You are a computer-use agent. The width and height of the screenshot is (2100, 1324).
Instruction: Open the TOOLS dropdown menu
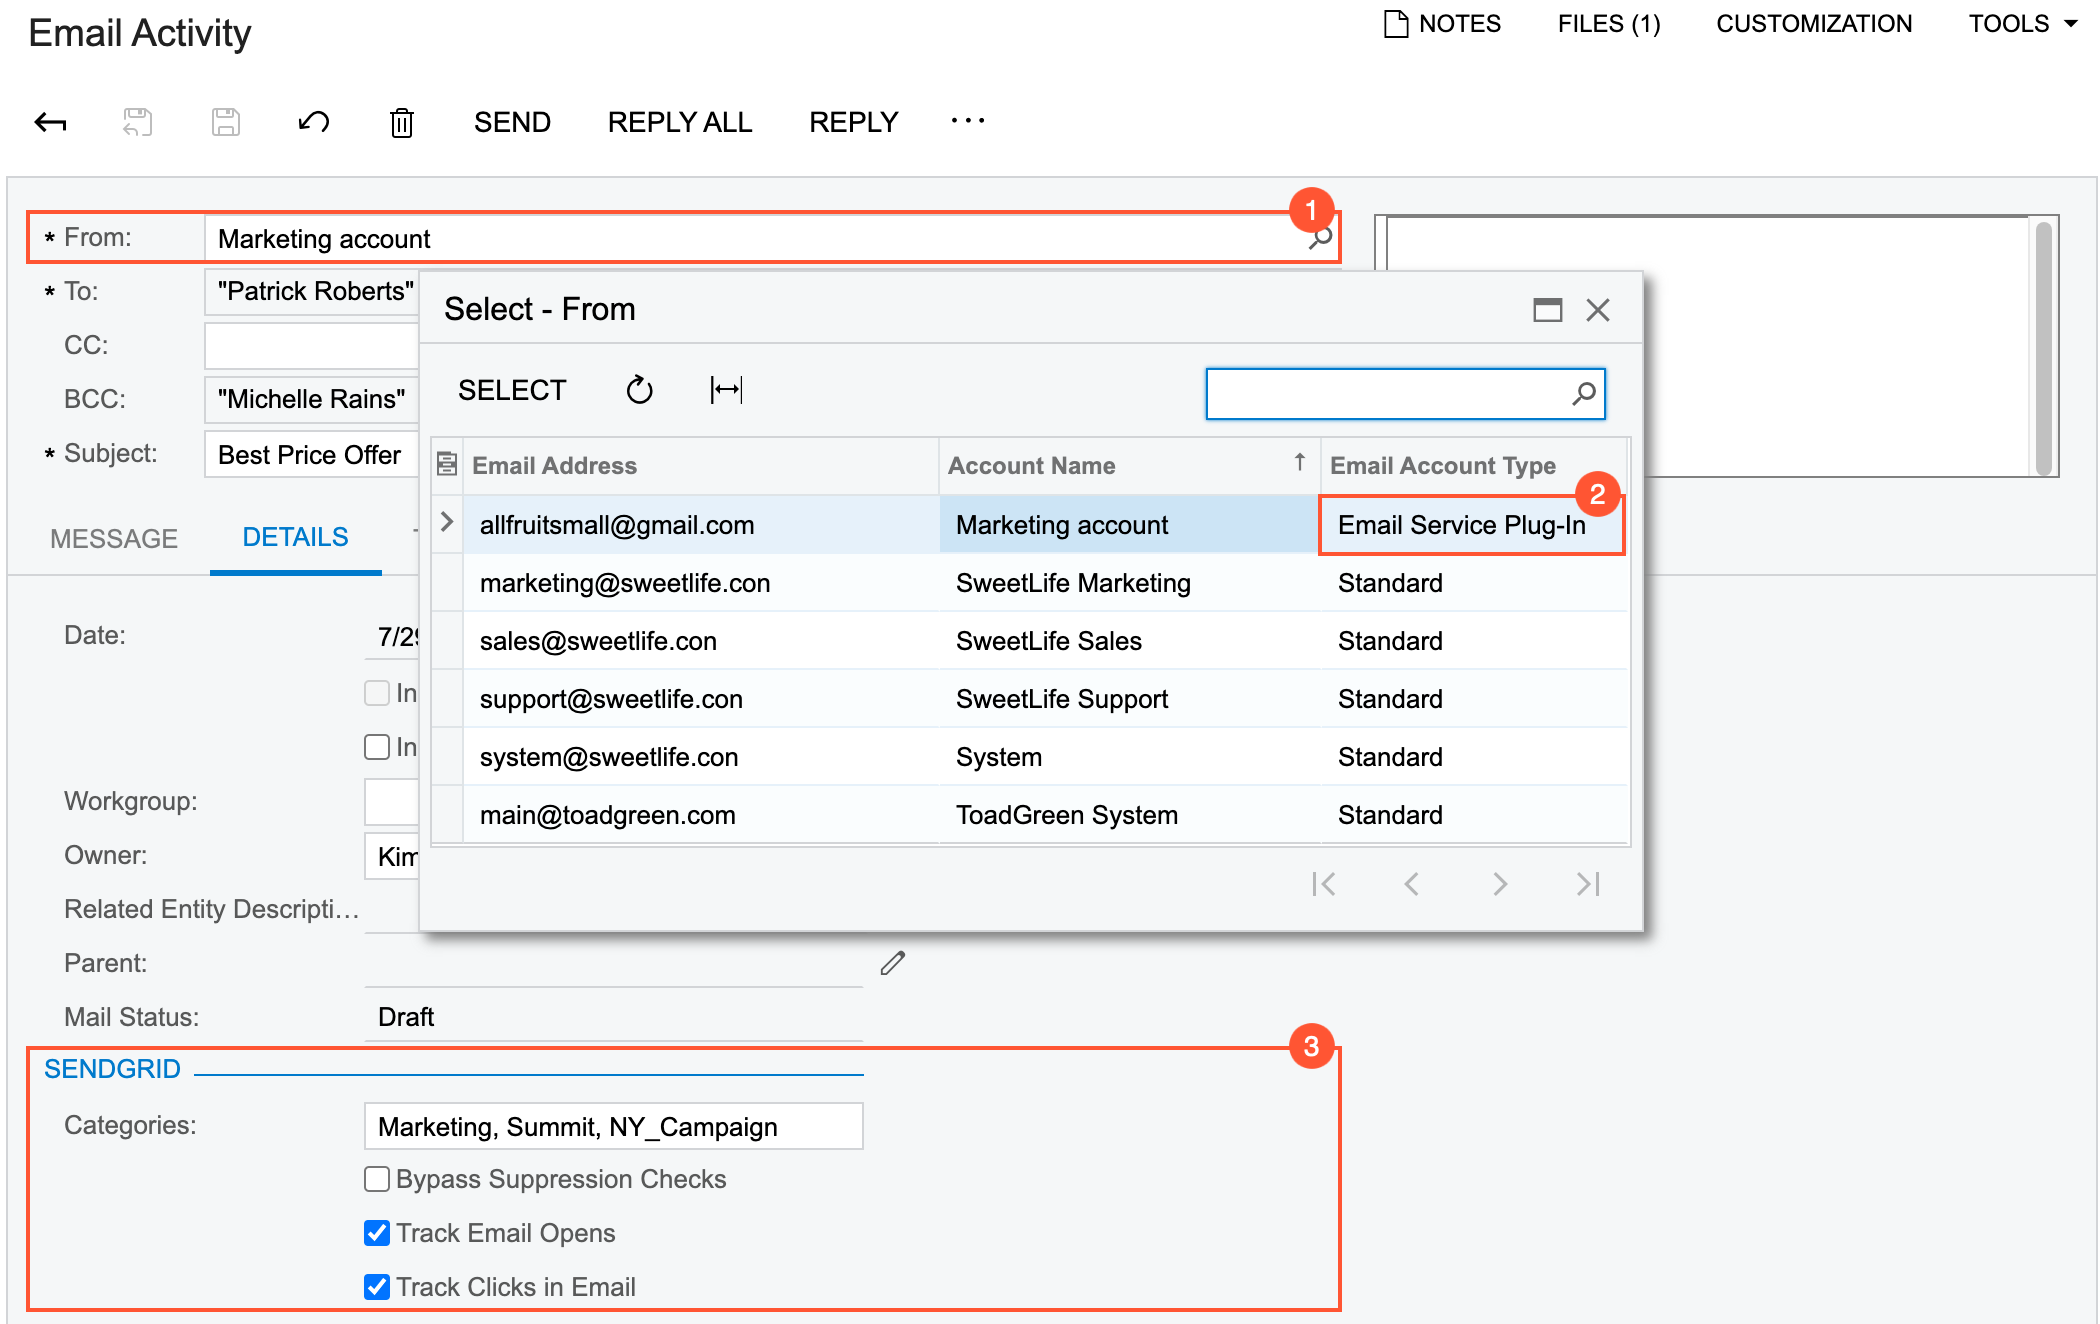coord(2022,24)
